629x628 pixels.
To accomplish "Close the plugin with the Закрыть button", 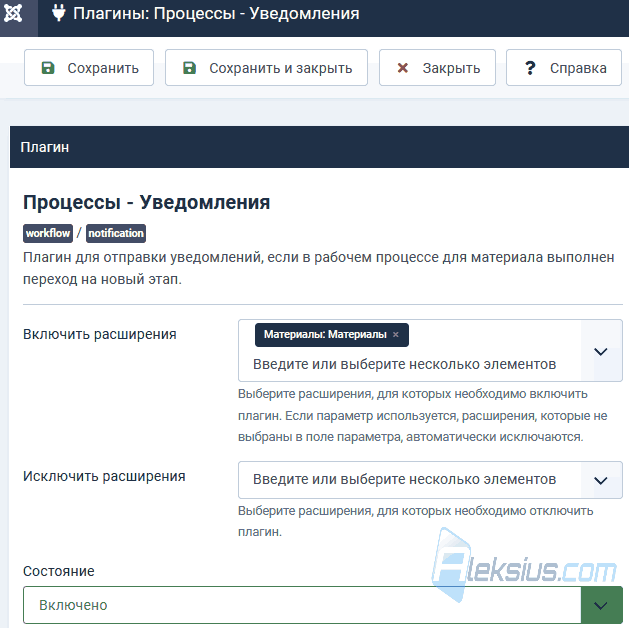I will [x=437, y=68].
